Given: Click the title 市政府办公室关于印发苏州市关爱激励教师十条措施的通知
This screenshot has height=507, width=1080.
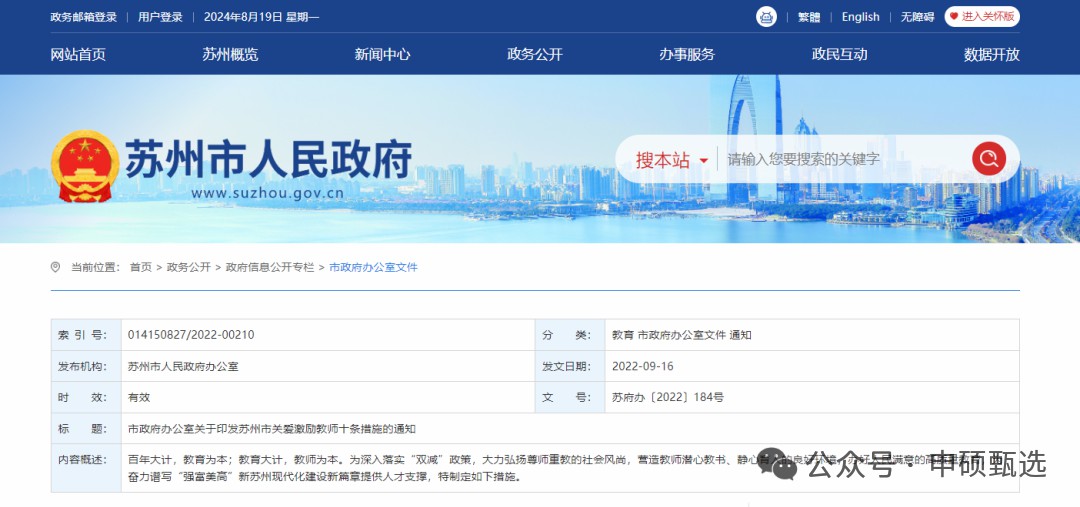Looking at the screenshot, I should (x=271, y=428).
